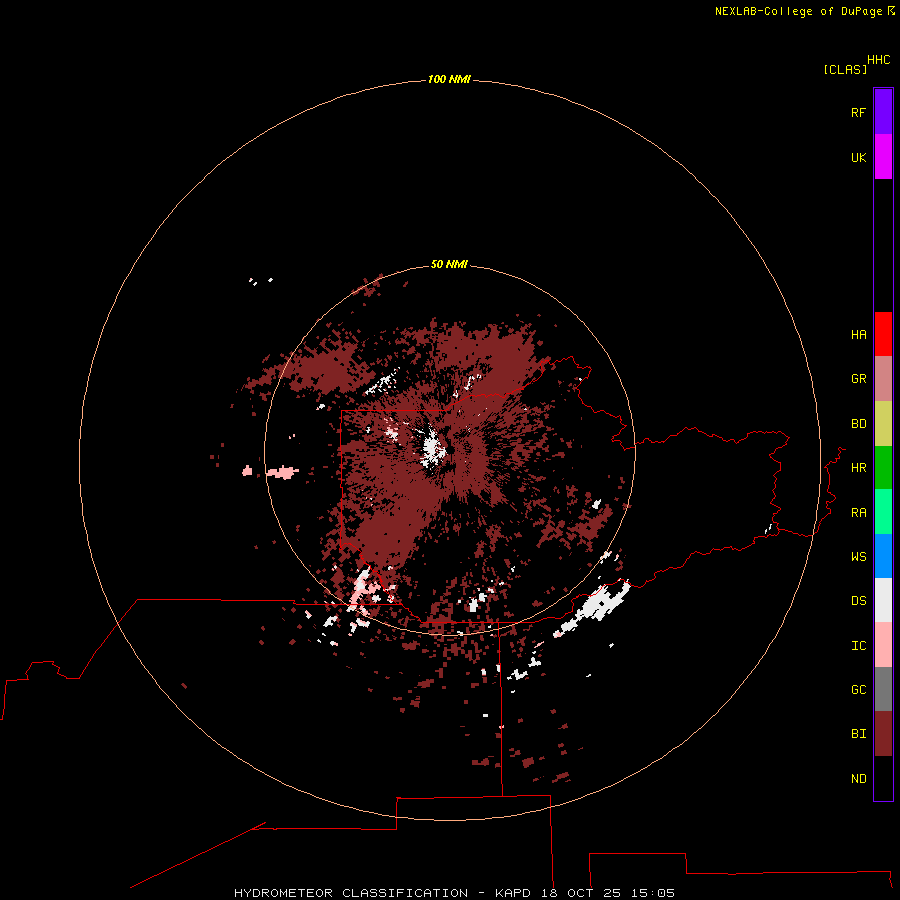Click the HR heavy rain green swatch

[883, 468]
